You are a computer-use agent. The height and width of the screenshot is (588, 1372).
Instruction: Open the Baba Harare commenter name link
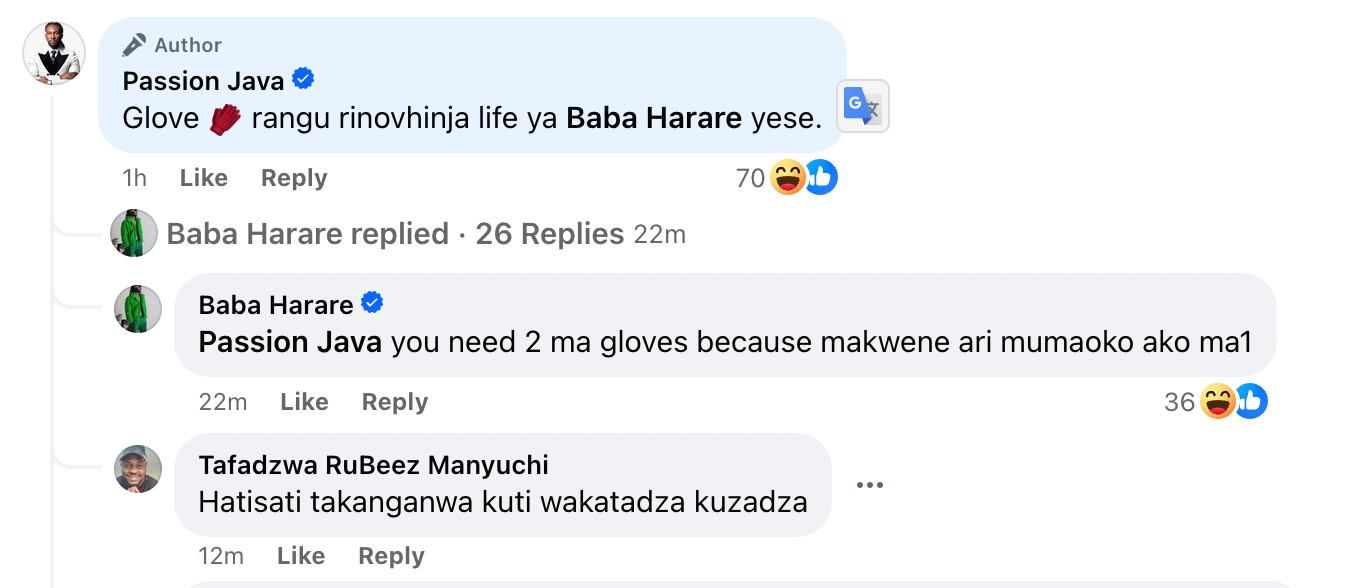[x=276, y=304]
